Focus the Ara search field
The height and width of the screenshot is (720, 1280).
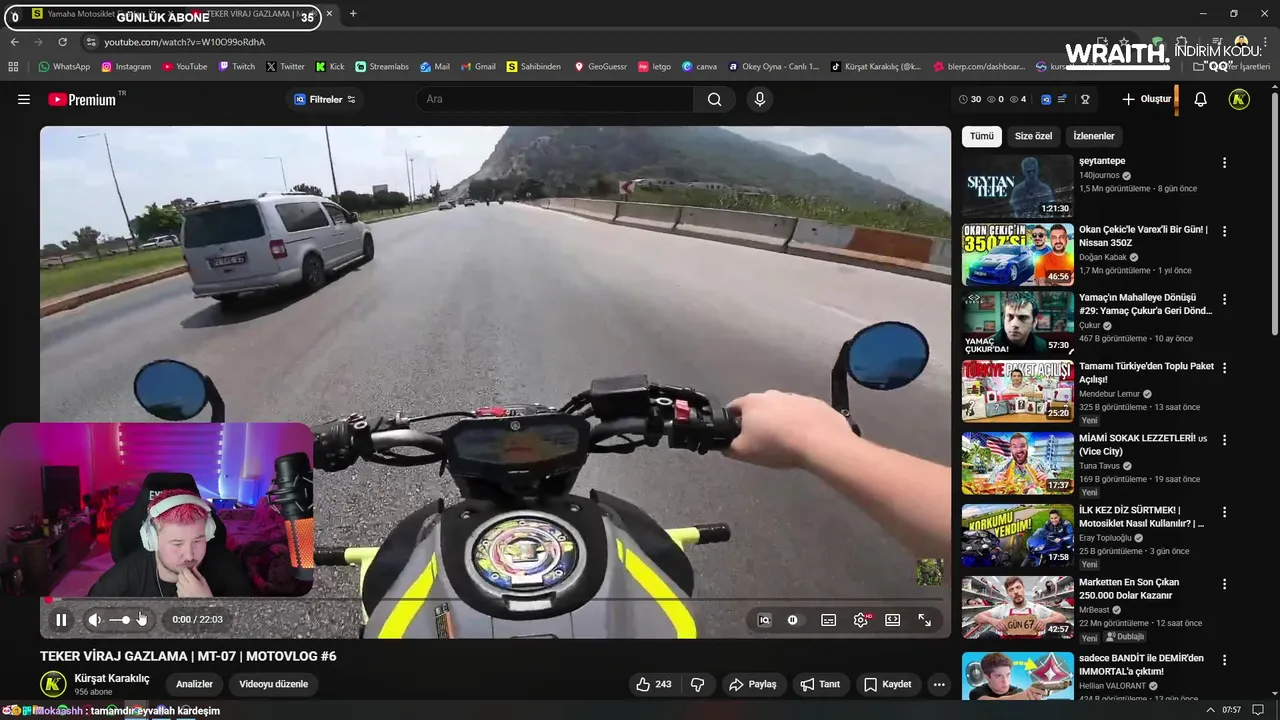[x=555, y=99]
